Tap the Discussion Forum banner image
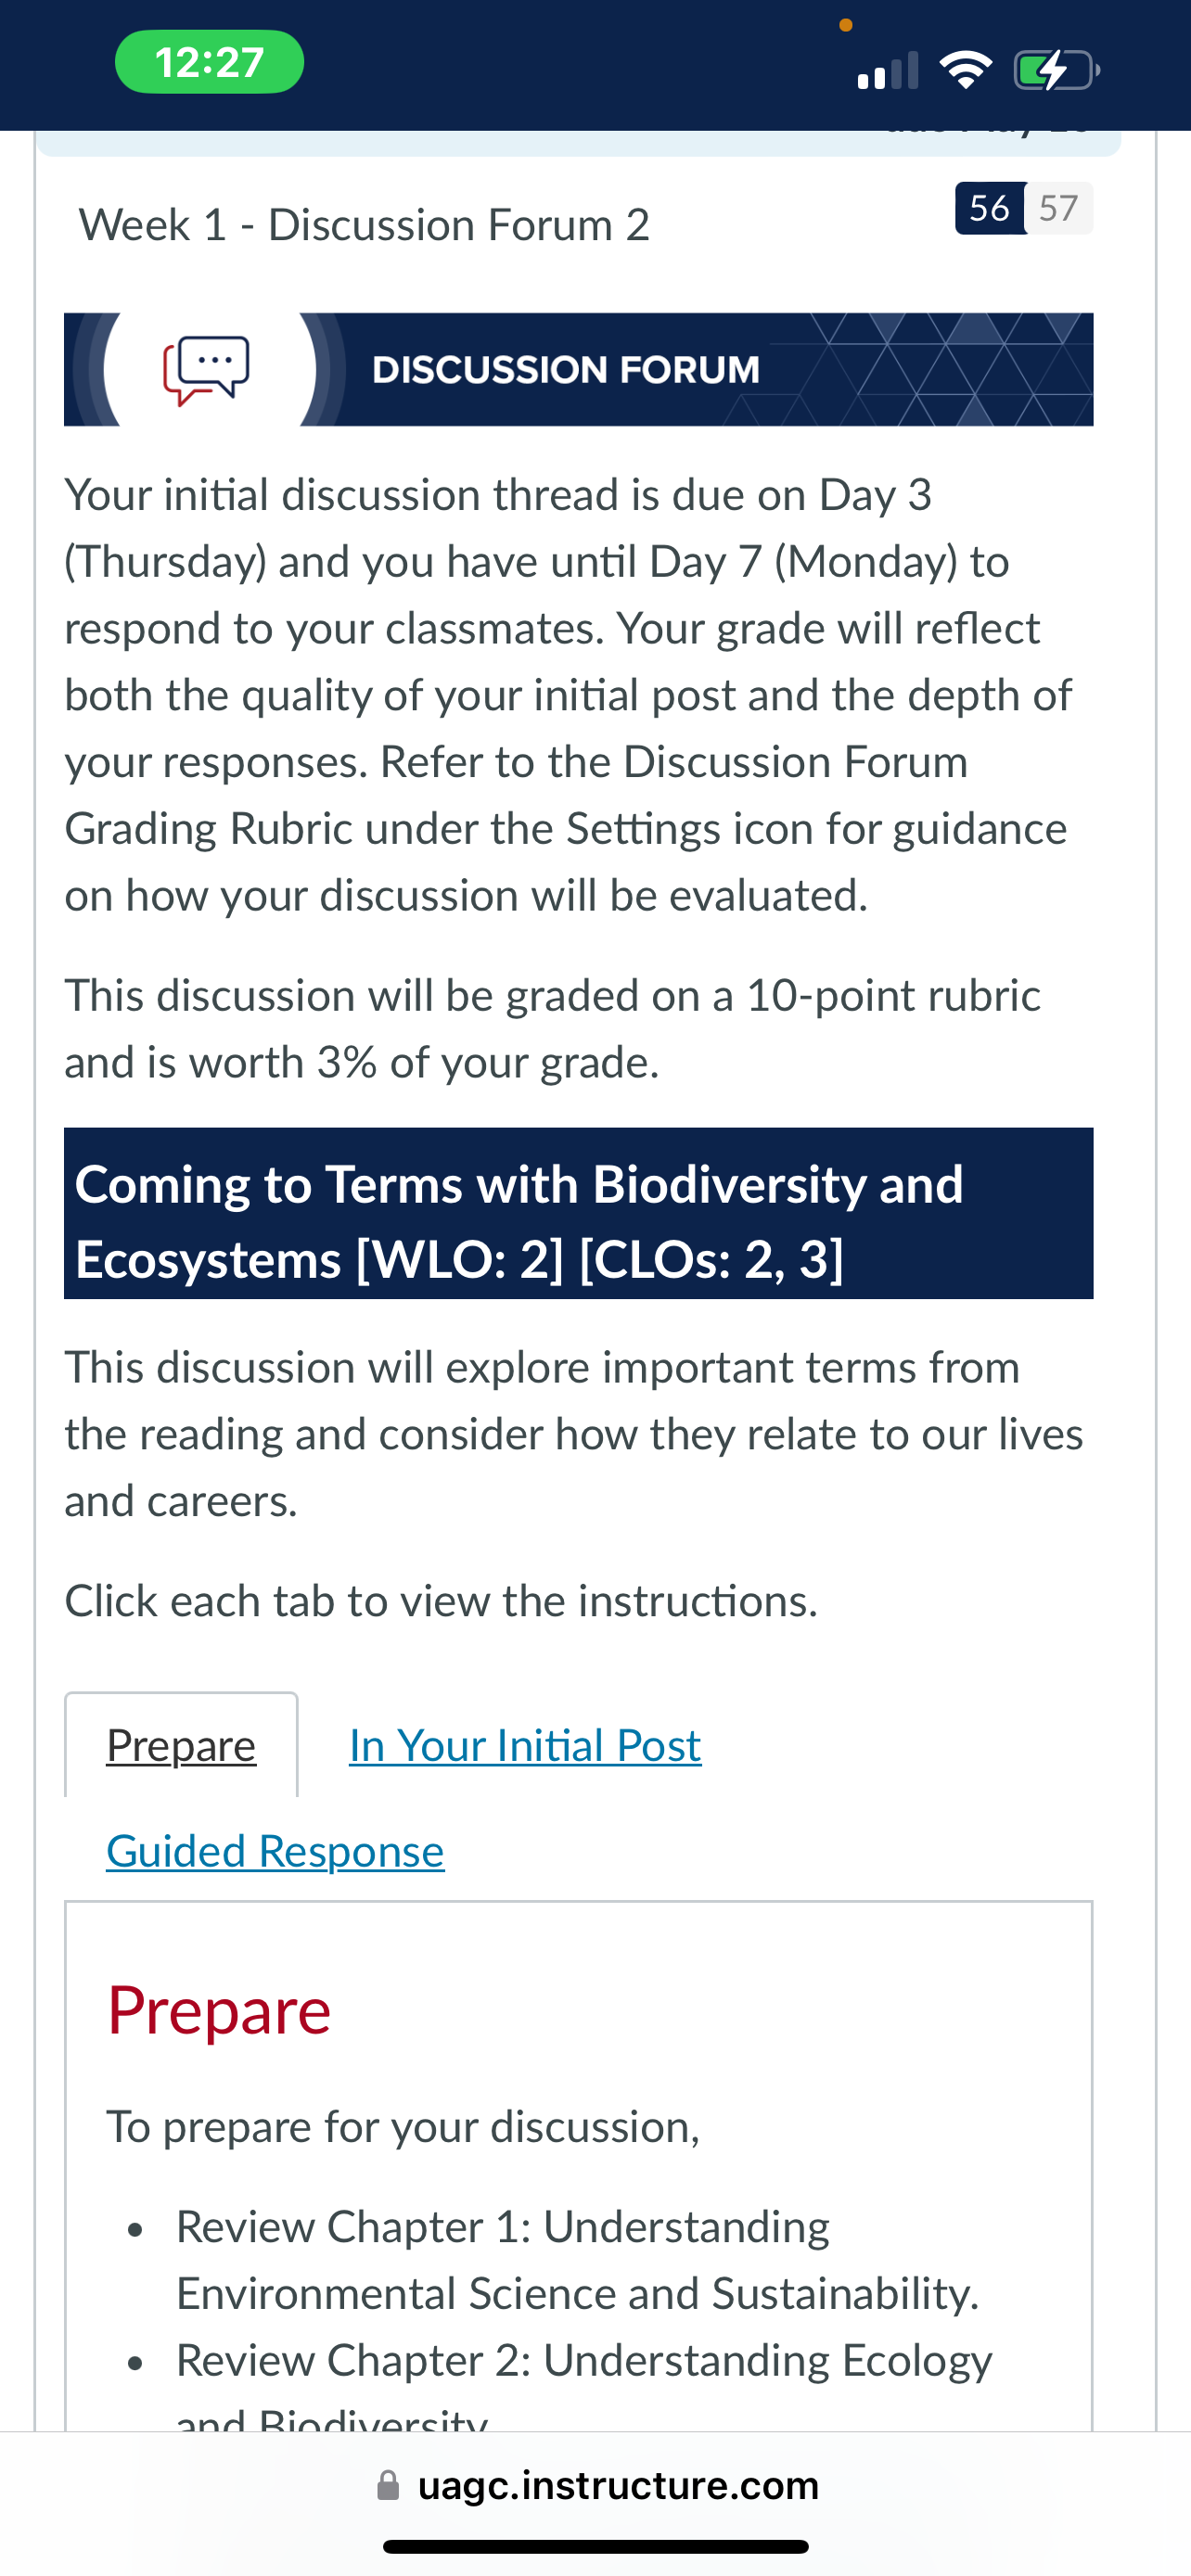Viewport: 1191px width, 2576px height. [579, 370]
